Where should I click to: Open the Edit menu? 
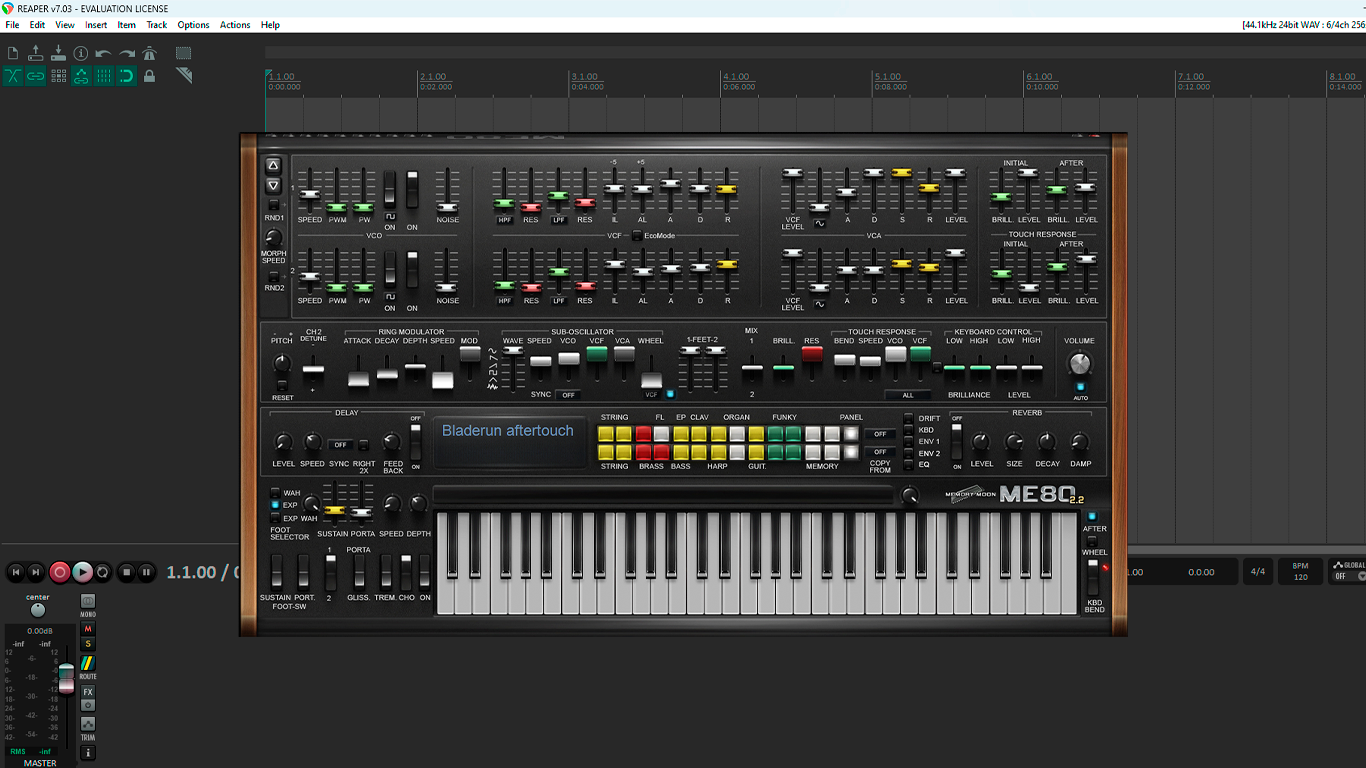tap(37, 25)
